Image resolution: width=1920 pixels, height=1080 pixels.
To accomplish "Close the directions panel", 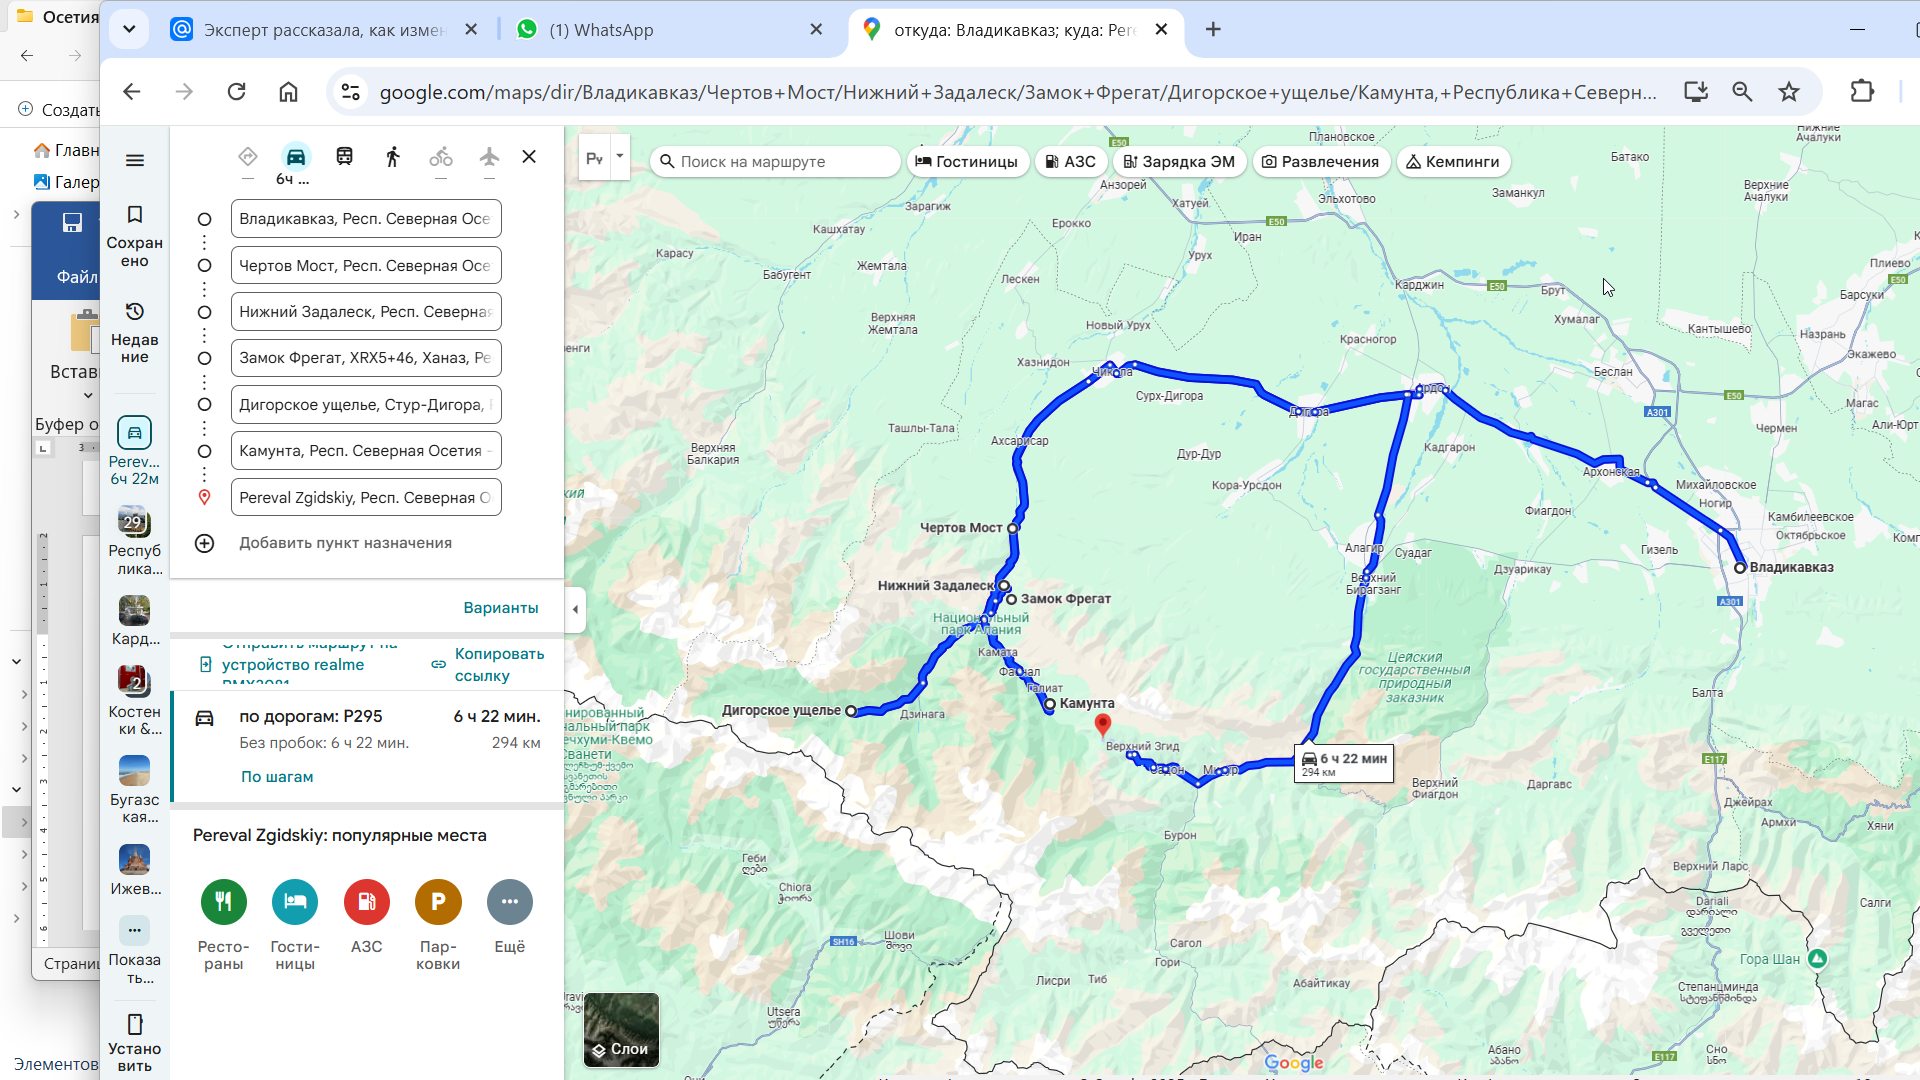I will [x=529, y=157].
